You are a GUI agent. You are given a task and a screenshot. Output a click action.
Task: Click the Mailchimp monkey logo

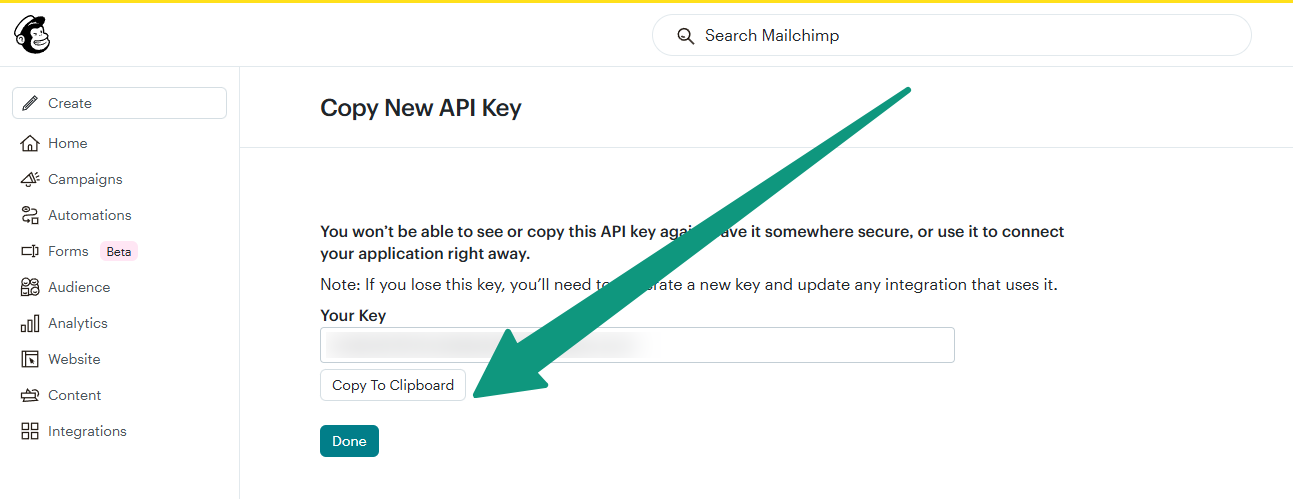pyautogui.click(x=31, y=35)
